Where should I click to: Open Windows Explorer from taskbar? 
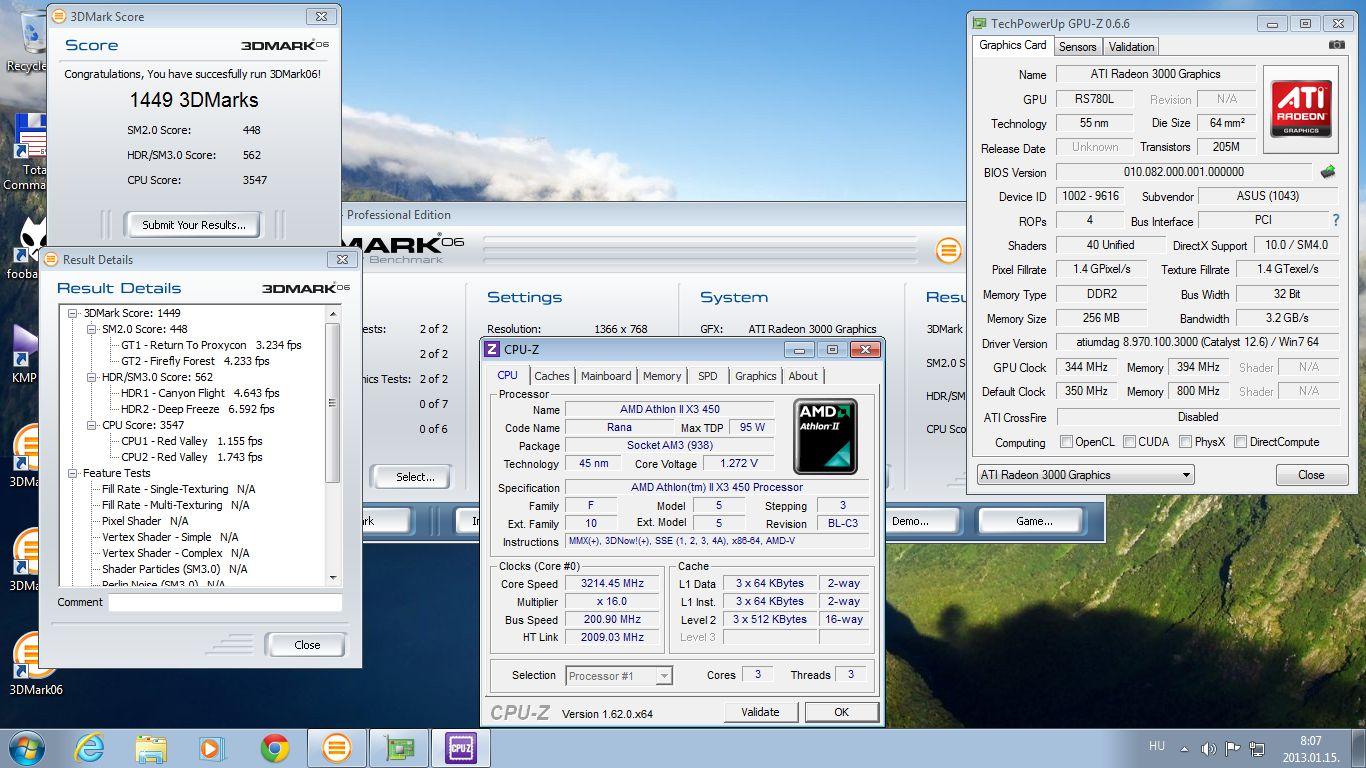click(151, 747)
